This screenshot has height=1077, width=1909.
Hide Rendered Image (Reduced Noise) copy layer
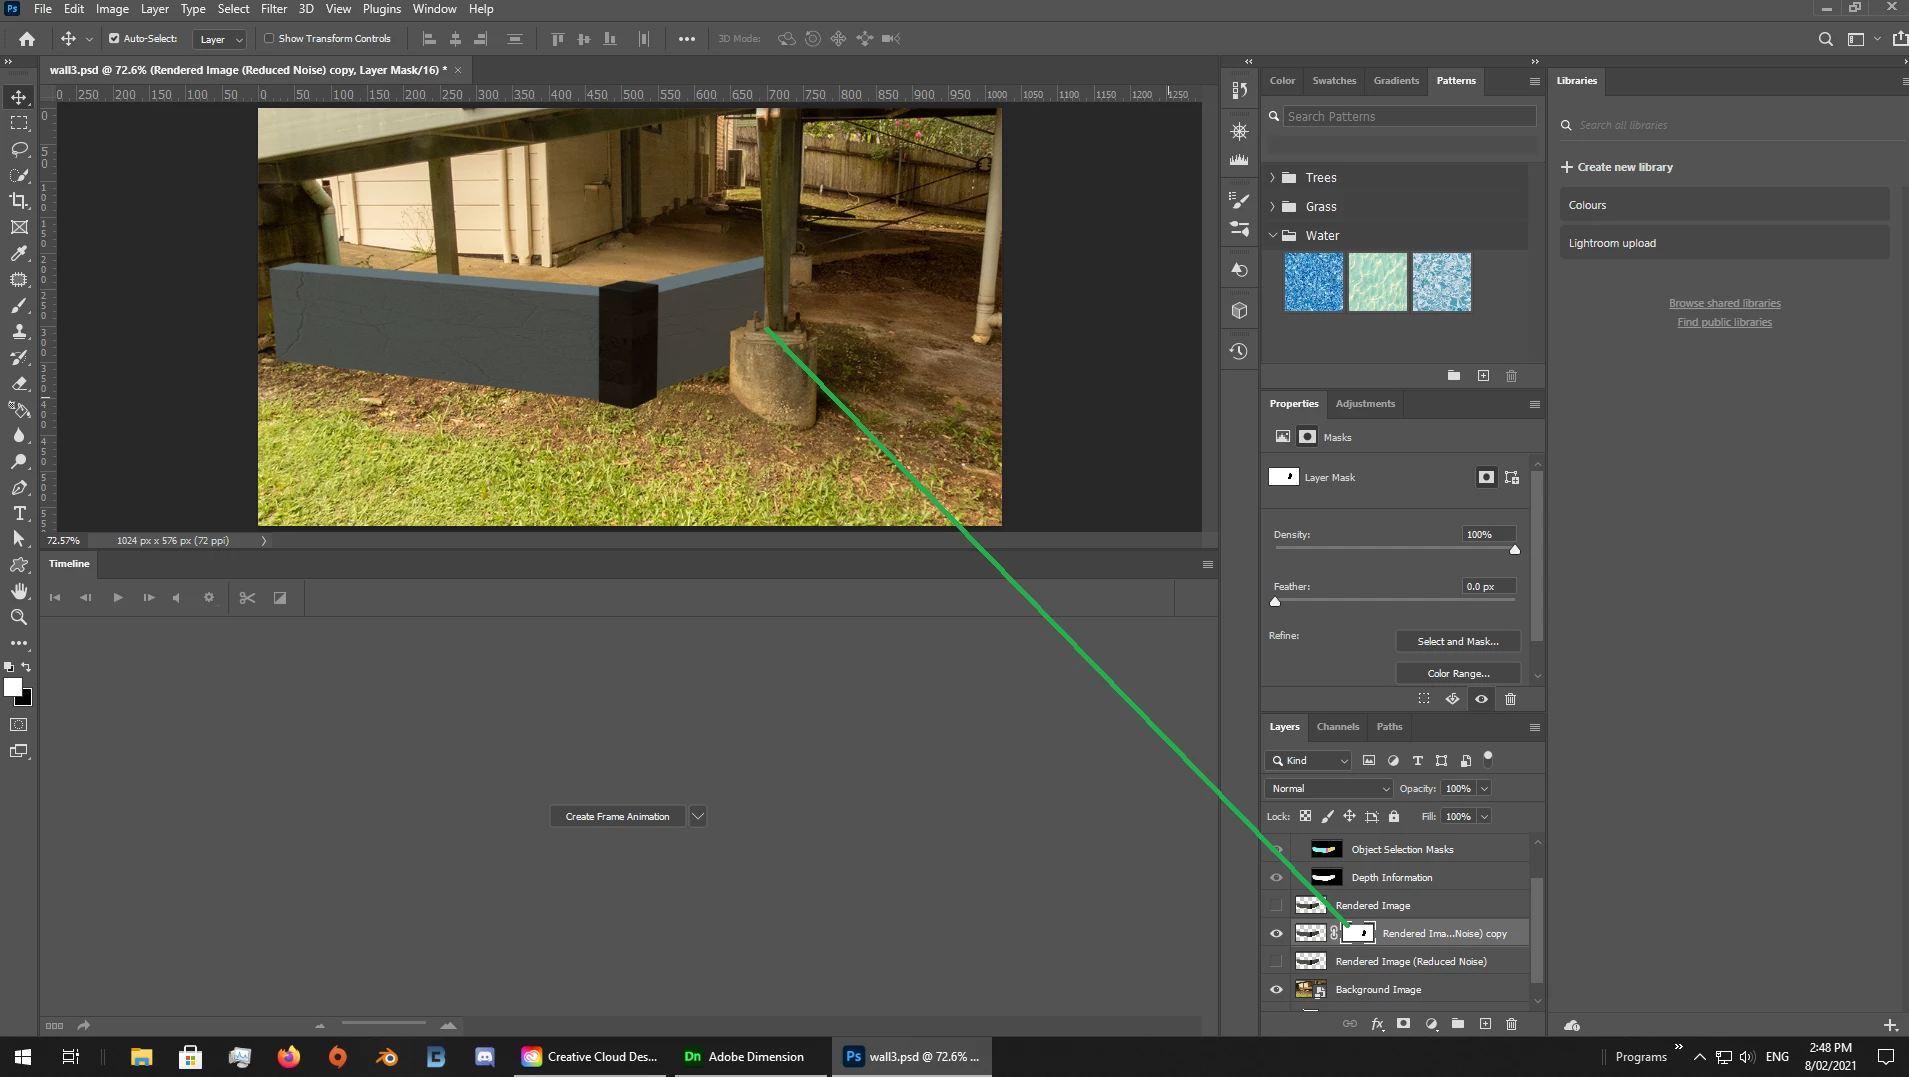[1276, 934]
